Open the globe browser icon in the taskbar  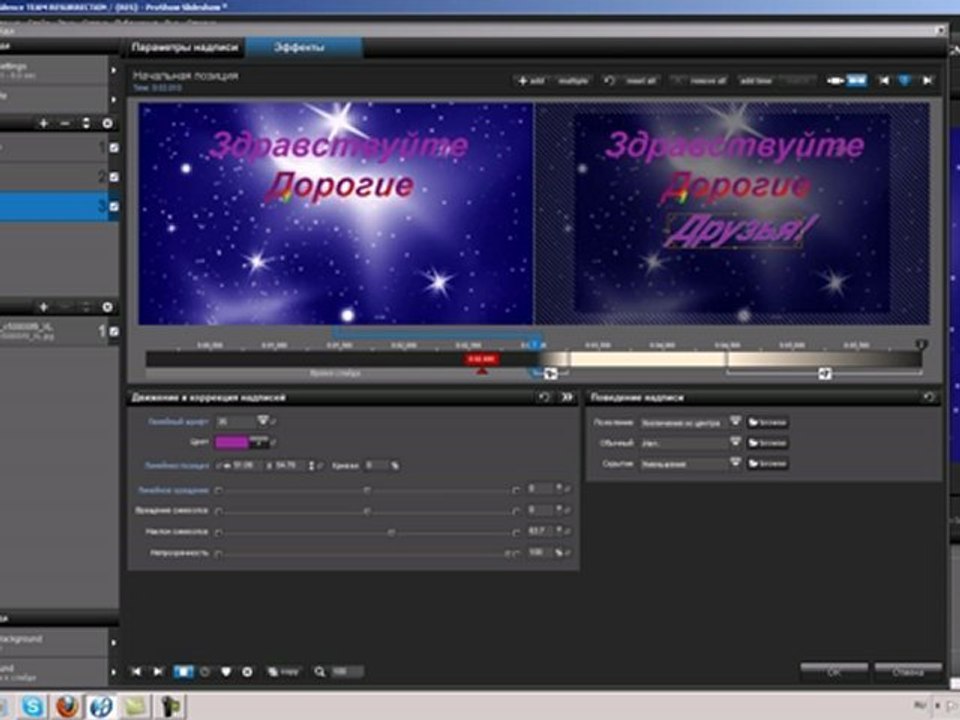tap(101, 706)
